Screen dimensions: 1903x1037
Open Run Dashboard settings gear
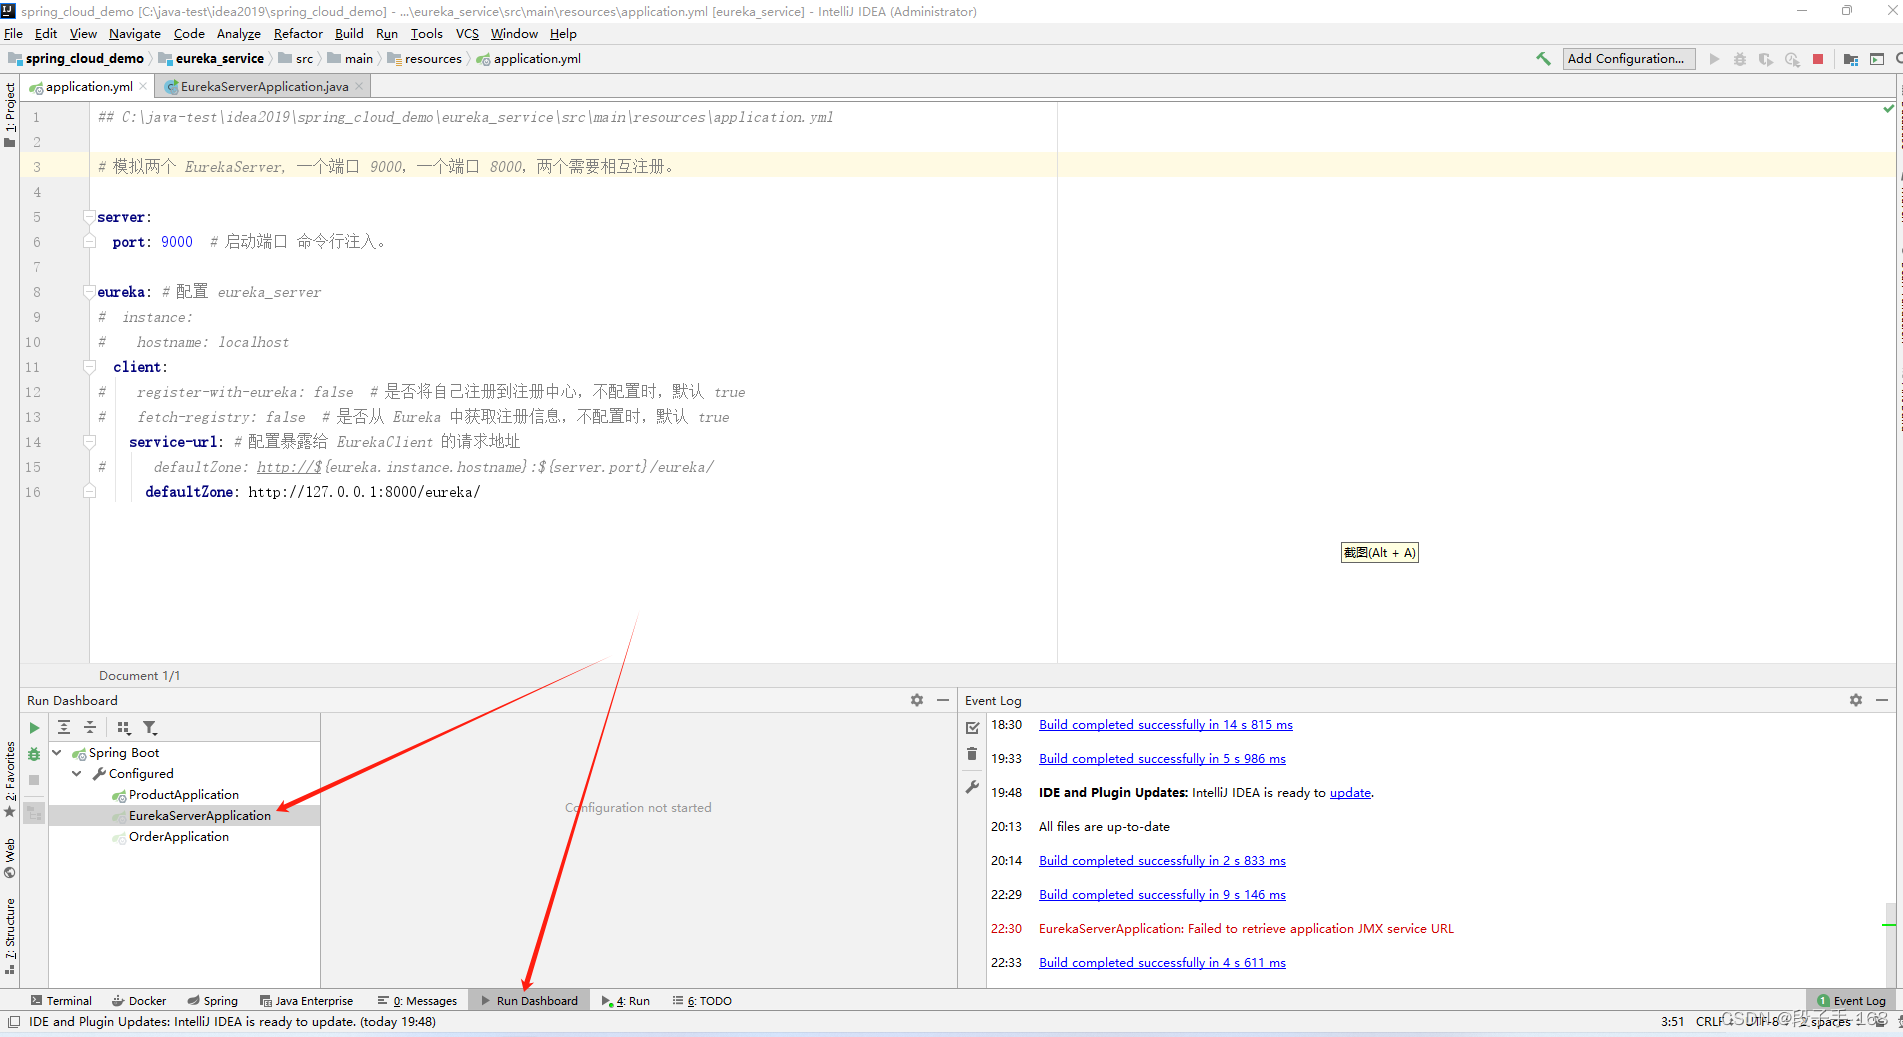pyautogui.click(x=917, y=700)
